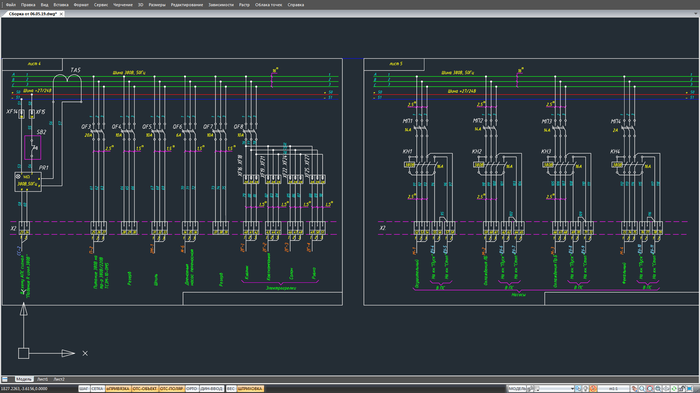Open the Черчение menu
This screenshot has width=700, height=393.
tap(123, 5)
